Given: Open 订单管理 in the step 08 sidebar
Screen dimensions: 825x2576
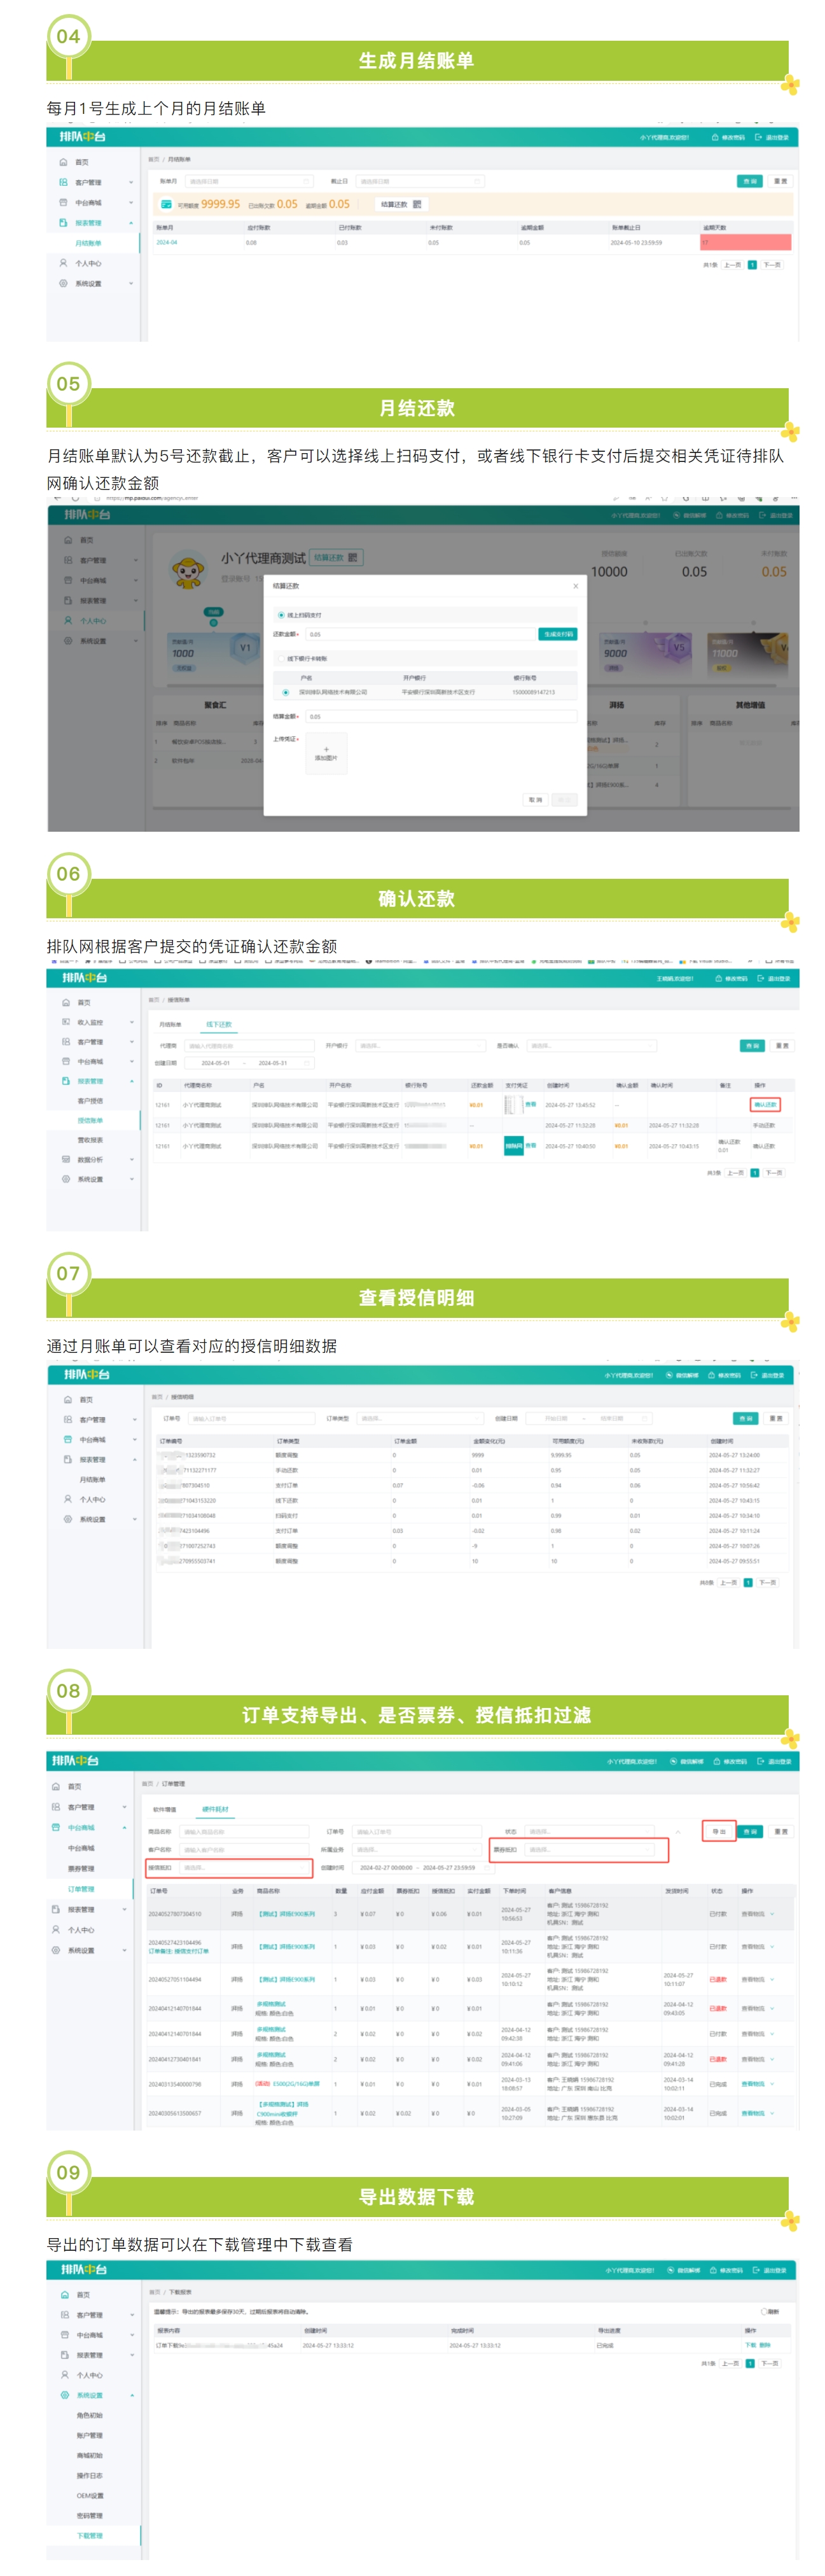Looking at the screenshot, I should [81, 1889].
